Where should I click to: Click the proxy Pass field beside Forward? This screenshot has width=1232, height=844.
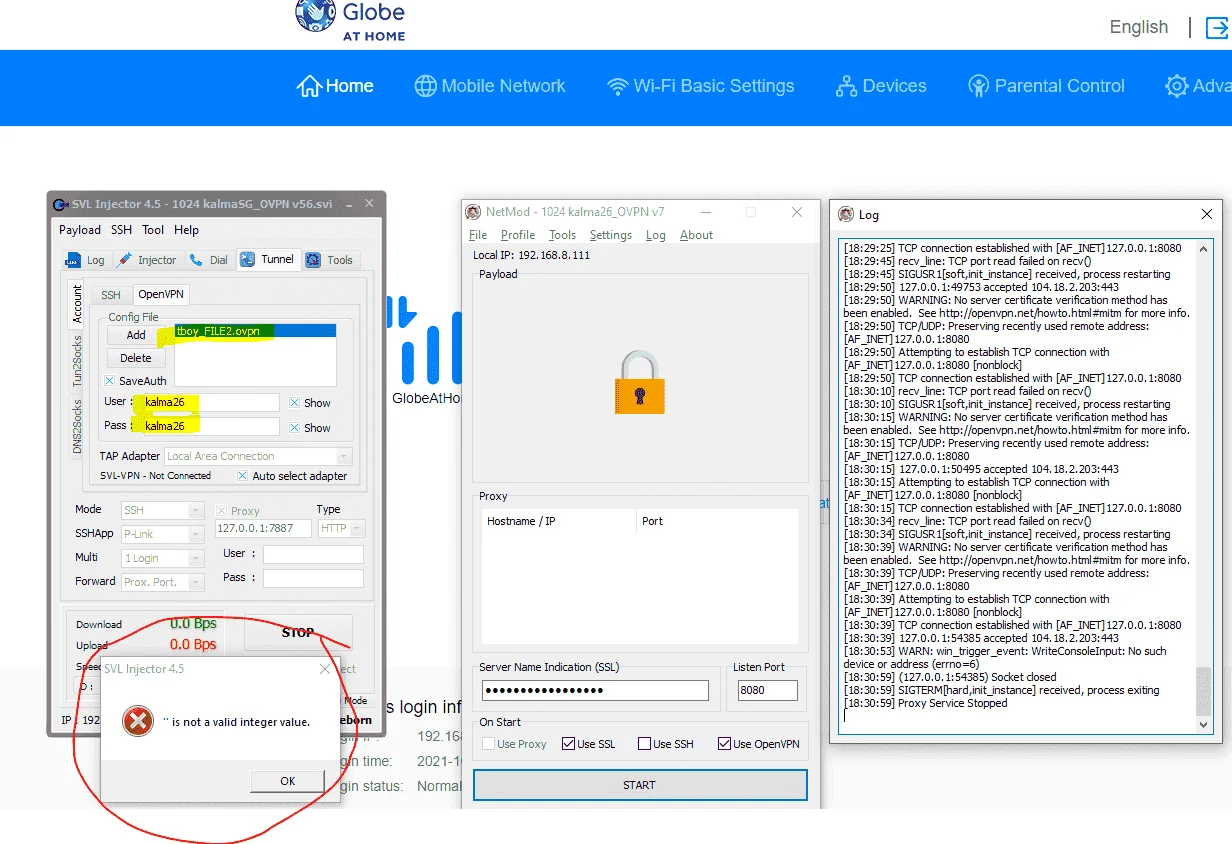pyautogui.click(x=313, y=578)
